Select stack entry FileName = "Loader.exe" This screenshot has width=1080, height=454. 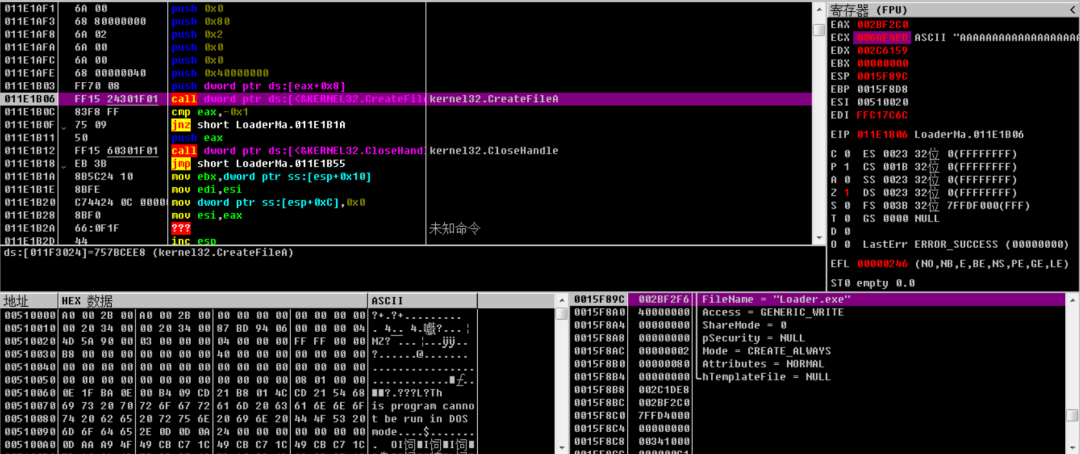(776, 300)
